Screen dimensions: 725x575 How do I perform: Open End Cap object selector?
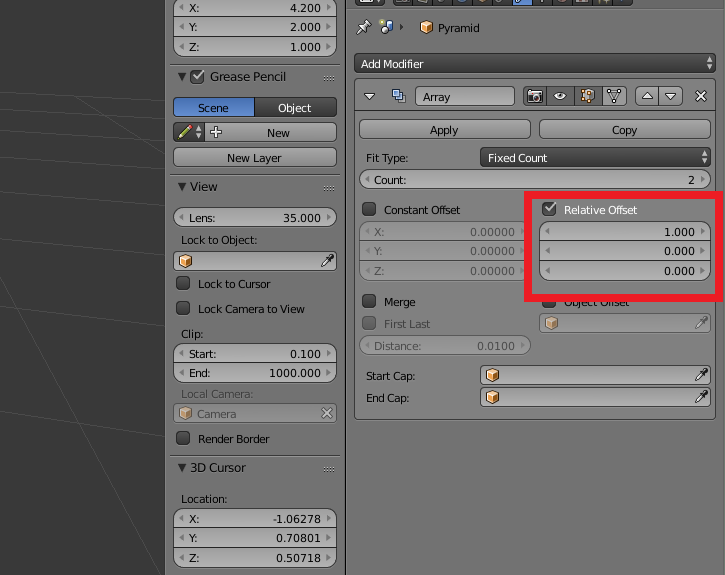point(492,397)
